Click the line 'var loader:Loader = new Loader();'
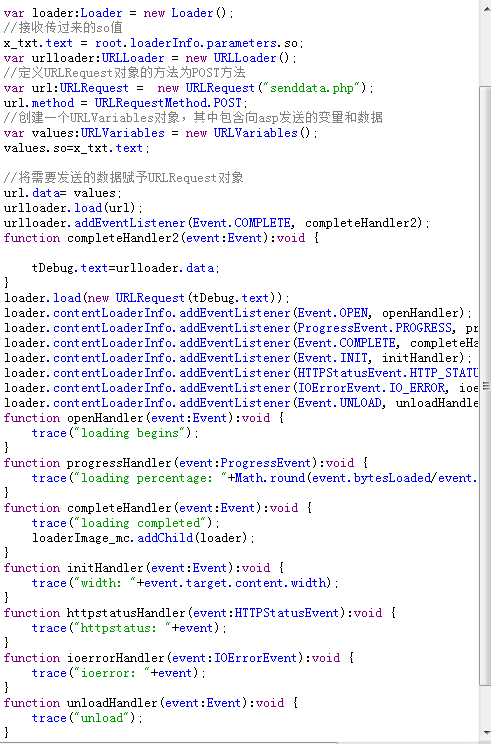This screenshot has height=744, width=491. coord(119,13)
